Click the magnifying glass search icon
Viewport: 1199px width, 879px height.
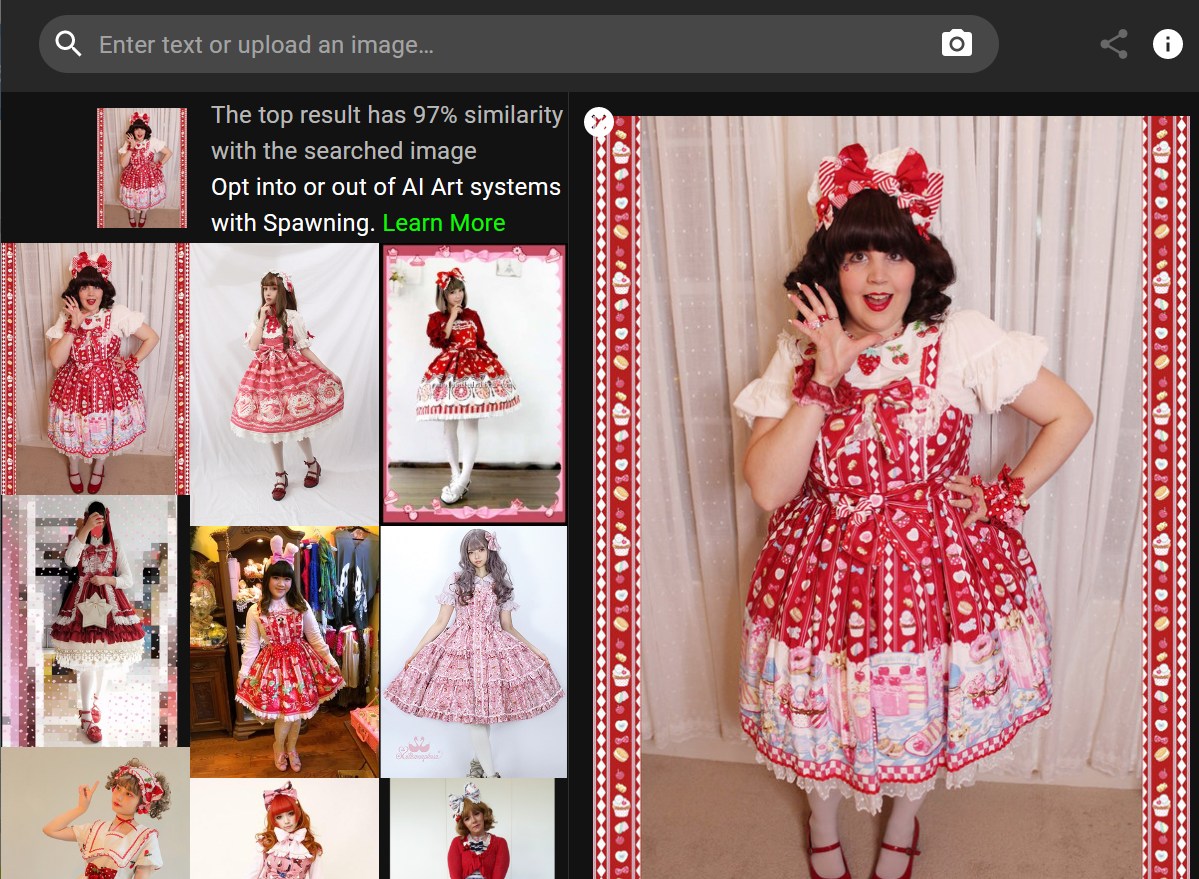click(68, 44)
